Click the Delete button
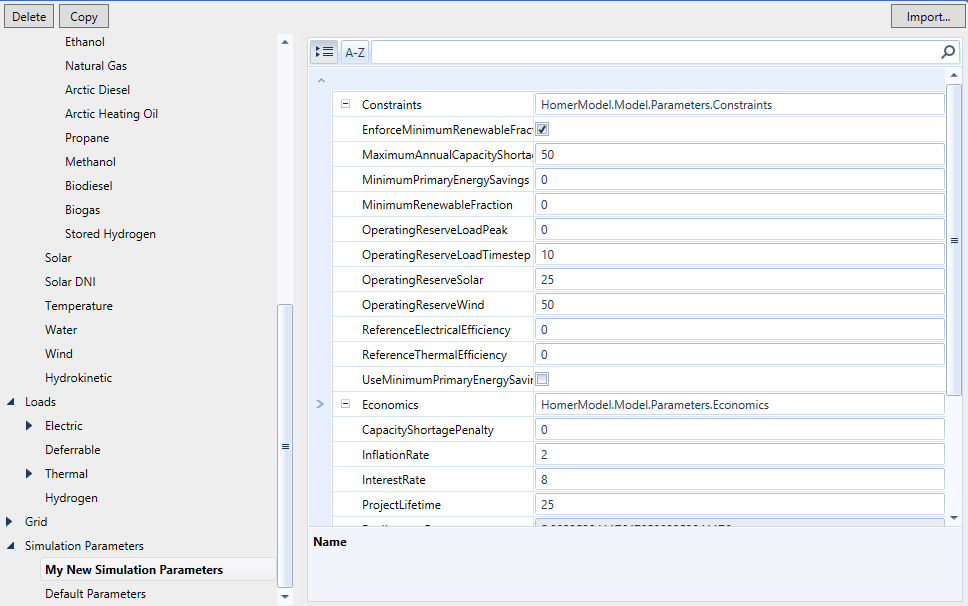Screen dimensions: 968x606 [x=28, y=16]
